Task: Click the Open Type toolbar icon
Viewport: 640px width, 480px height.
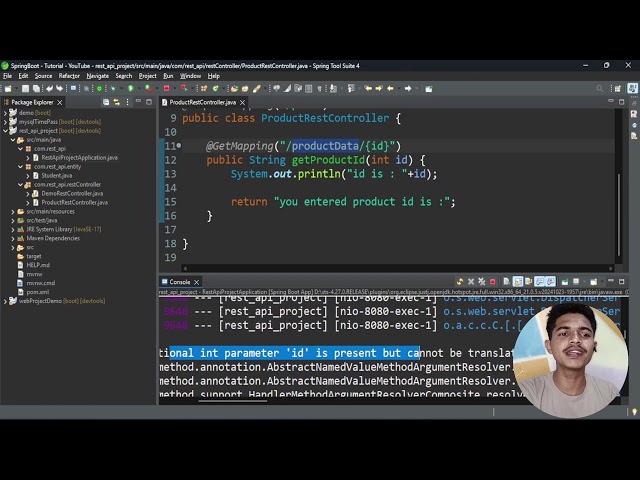Action: [234, 89]
